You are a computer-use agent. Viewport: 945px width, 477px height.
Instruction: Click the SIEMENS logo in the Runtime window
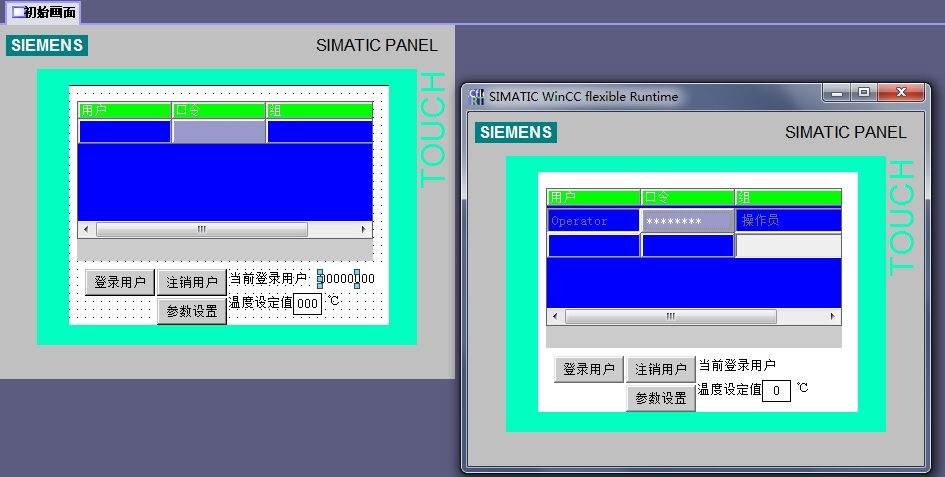click(x=516, y=133)
